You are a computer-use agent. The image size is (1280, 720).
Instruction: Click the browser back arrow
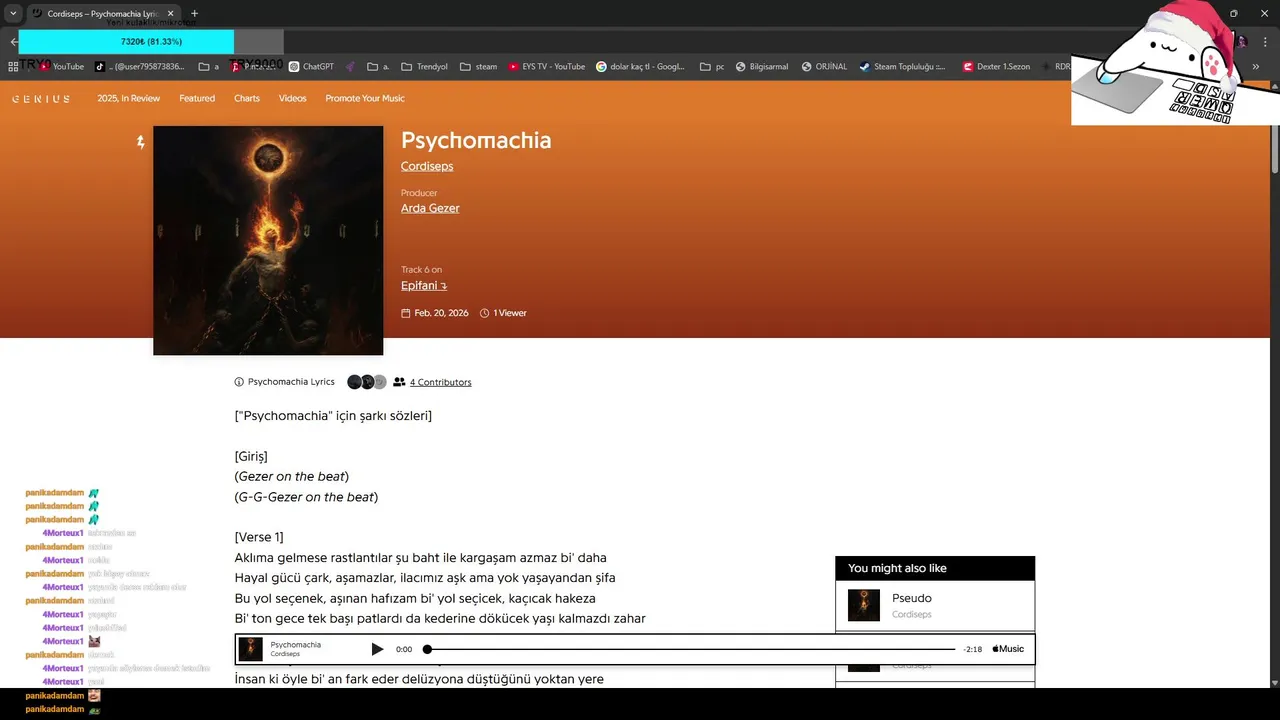coord(13,41)
